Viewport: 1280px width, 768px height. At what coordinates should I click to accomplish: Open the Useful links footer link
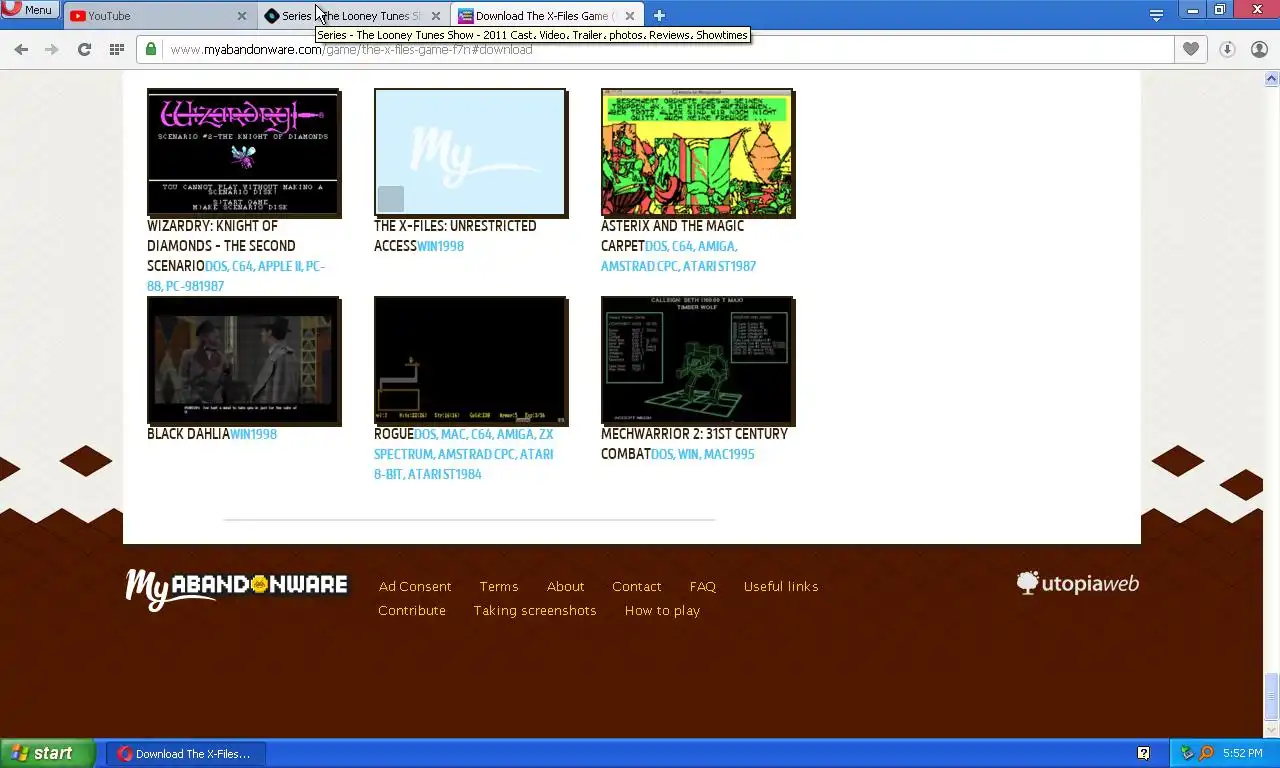(x=781, y=586)
